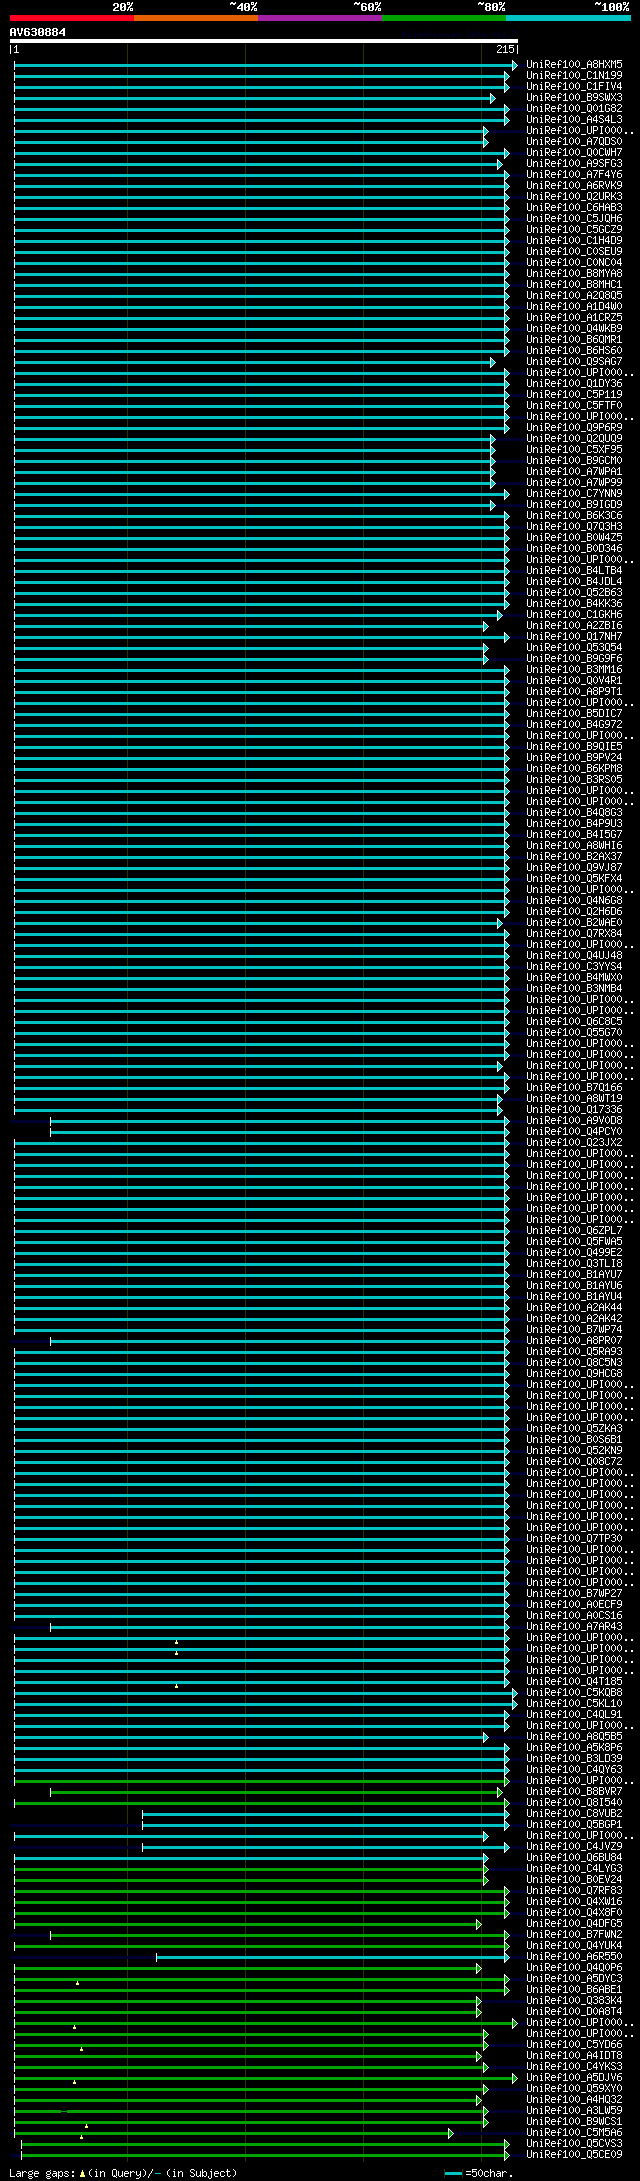
Task: Select hit UniRef100_A9SFG3
Action: pyautogui.click(x=574, y=163)
